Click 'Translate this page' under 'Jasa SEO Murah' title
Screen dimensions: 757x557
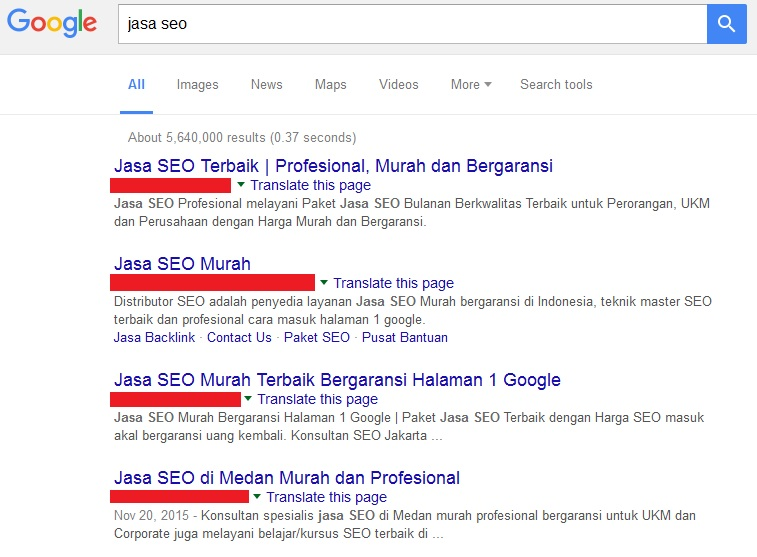click(x=393, y=283)
